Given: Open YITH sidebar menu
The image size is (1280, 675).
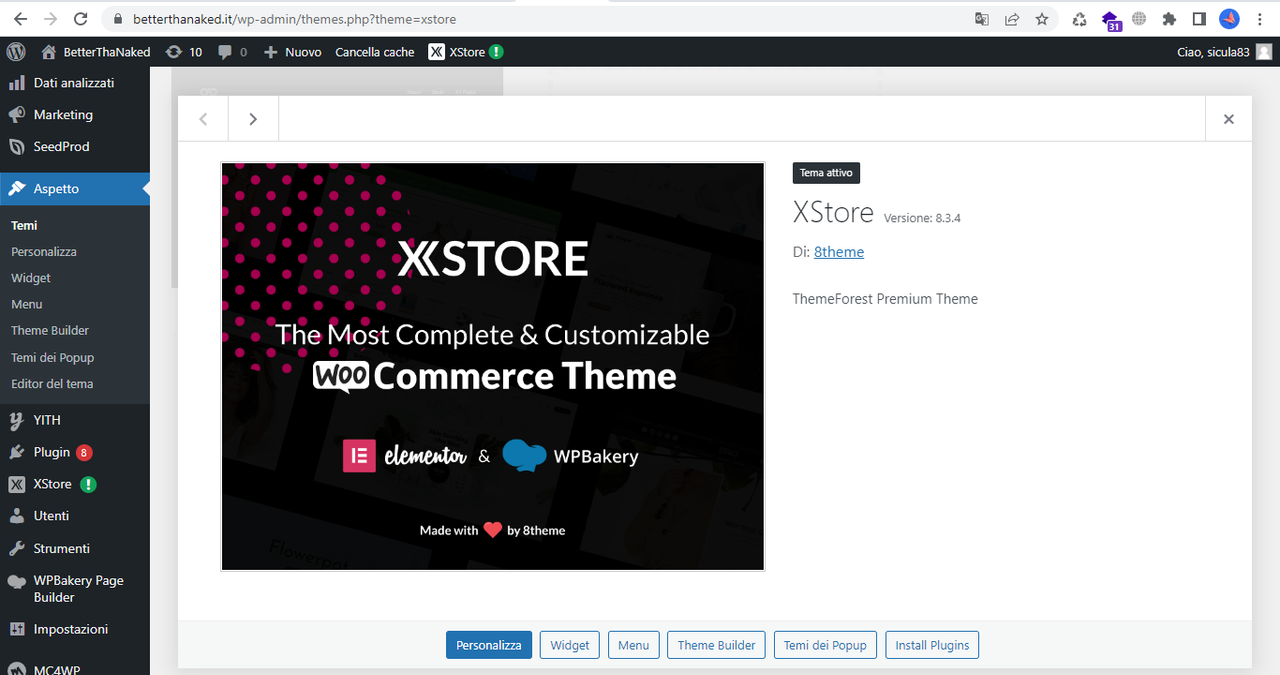Looking at the screenshot, I should pyautogui.click(x=75, y=420).
